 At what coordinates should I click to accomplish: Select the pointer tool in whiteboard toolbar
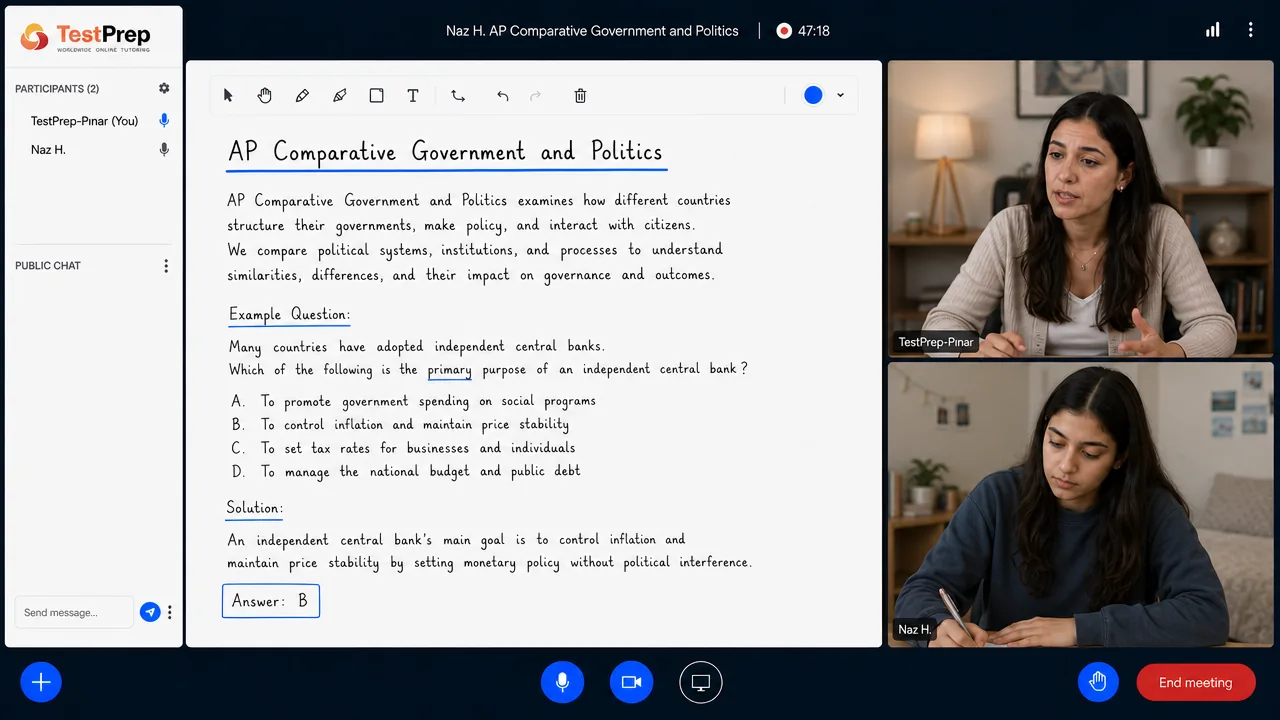pos(228,96)
